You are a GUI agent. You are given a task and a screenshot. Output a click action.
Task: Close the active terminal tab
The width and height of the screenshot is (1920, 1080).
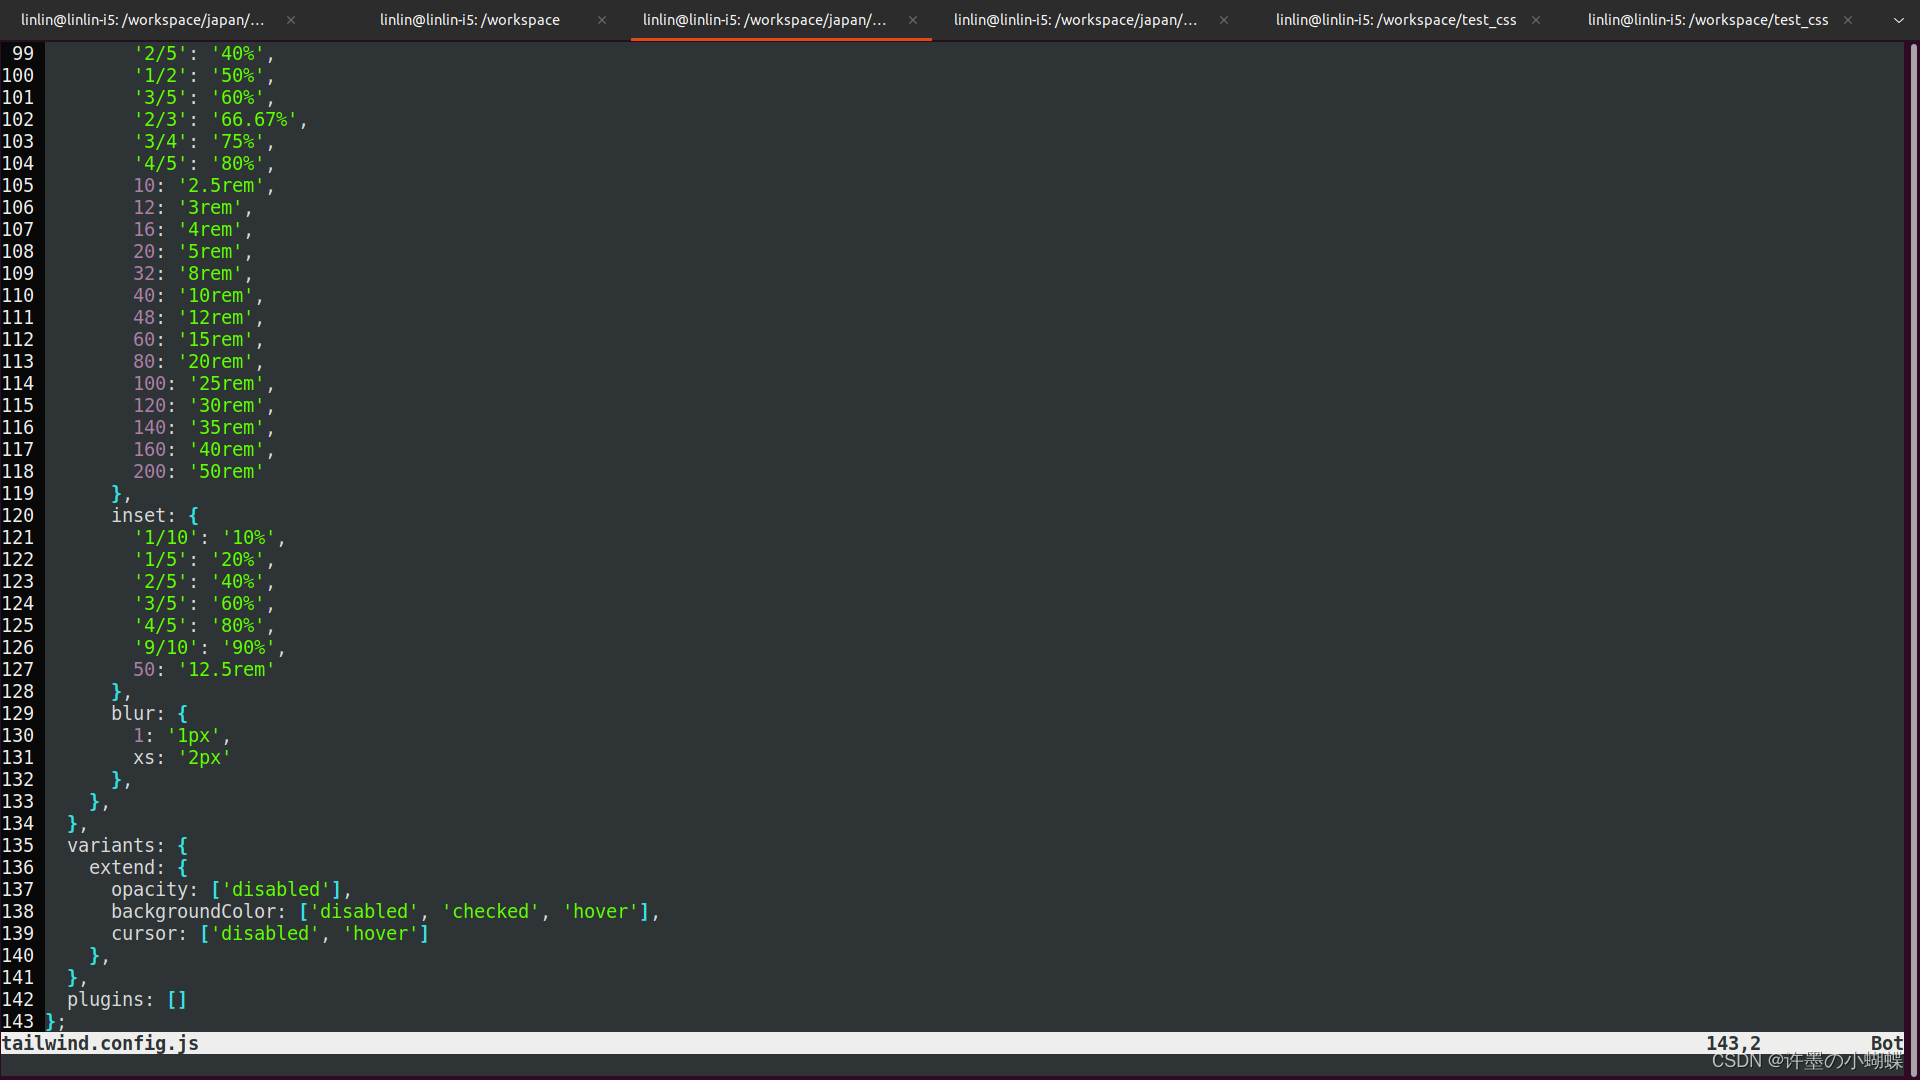coord(913,20)
